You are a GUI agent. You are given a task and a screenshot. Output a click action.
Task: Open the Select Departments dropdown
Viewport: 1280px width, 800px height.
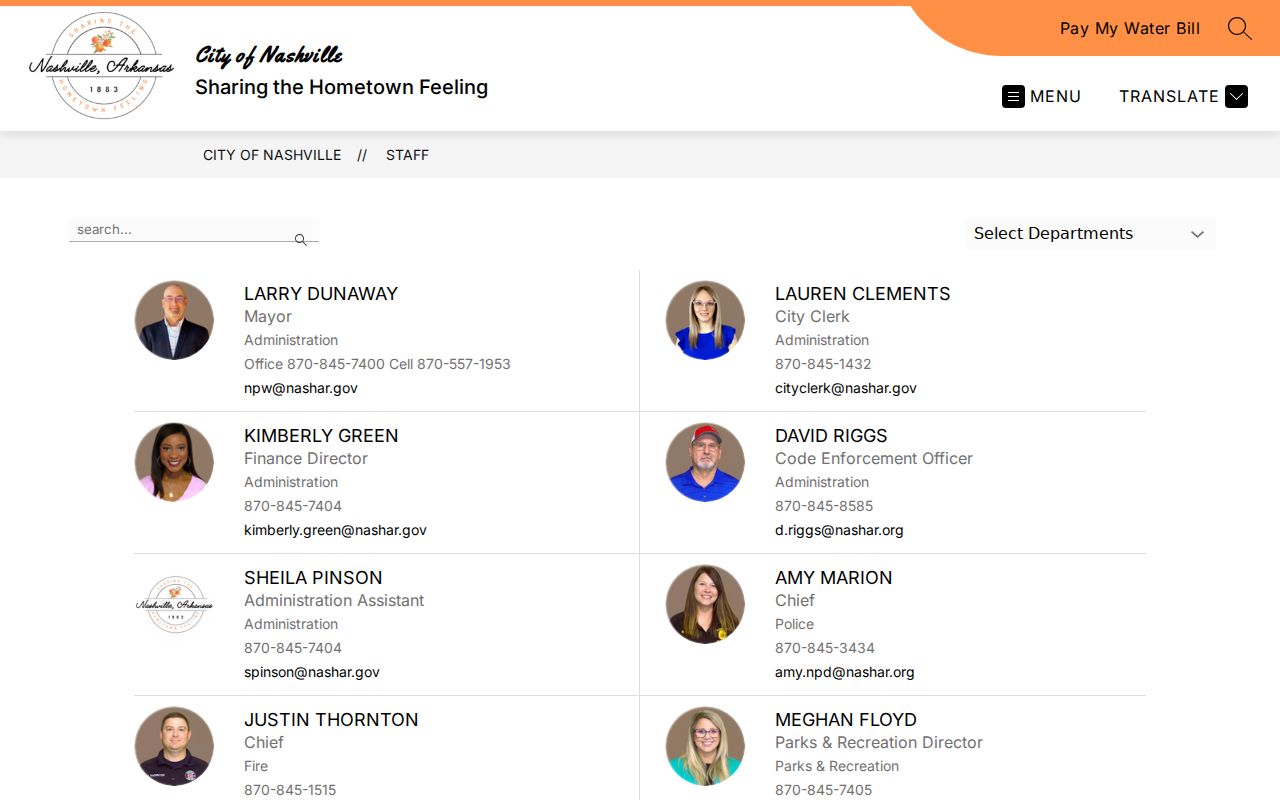(x=1090, y=234)
